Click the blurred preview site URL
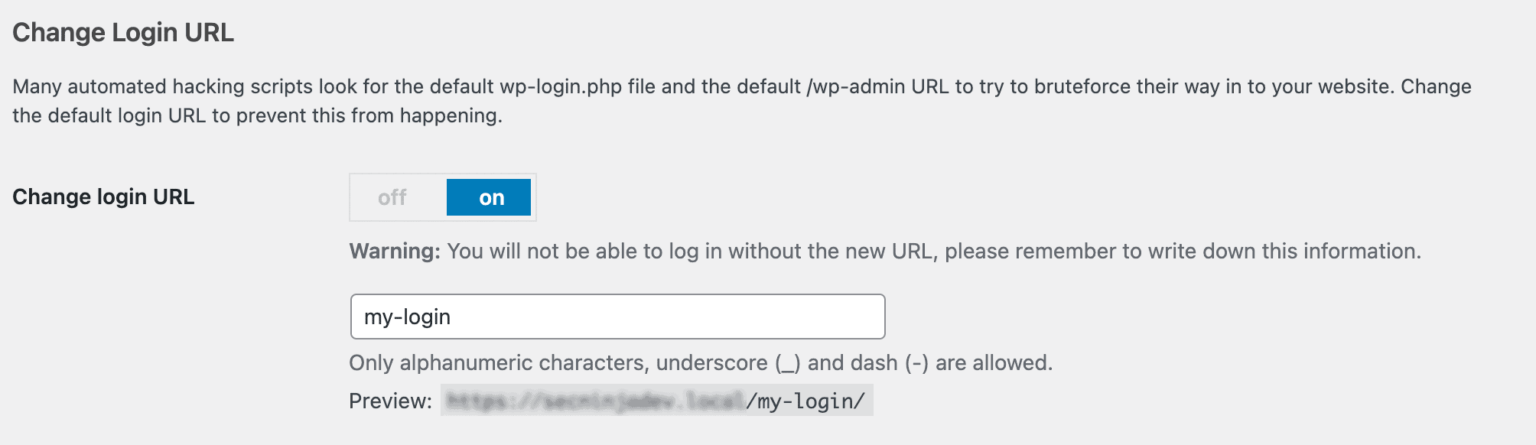This screenshot has width=1536, height=445. (594, 402)
